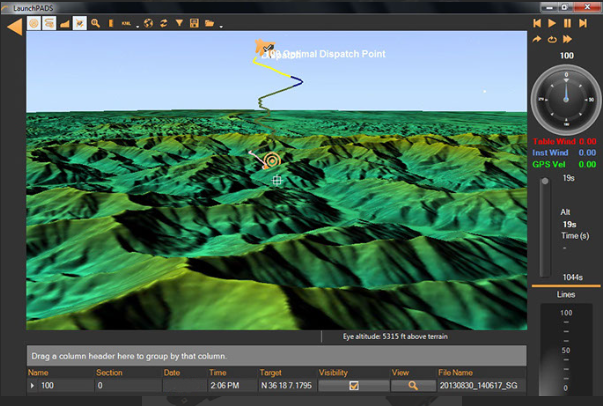Image resolution: width=603 pixels, height=406 pixels.
Task: Click the crosshair marker on the terrain
Action: coord(277,180)
